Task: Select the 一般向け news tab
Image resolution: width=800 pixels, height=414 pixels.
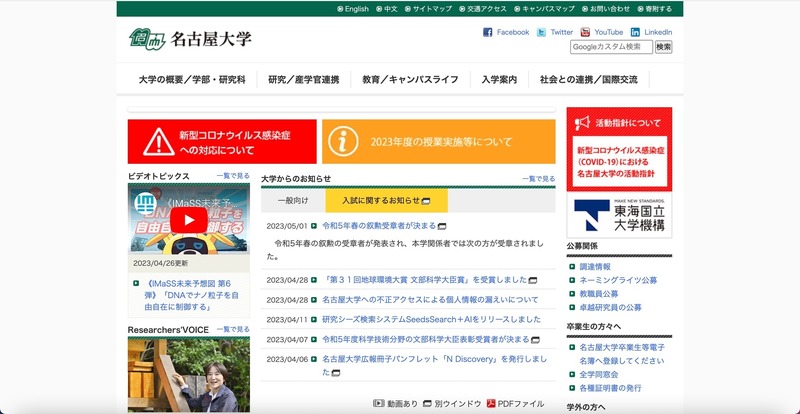Action: (x=293, y=200)
